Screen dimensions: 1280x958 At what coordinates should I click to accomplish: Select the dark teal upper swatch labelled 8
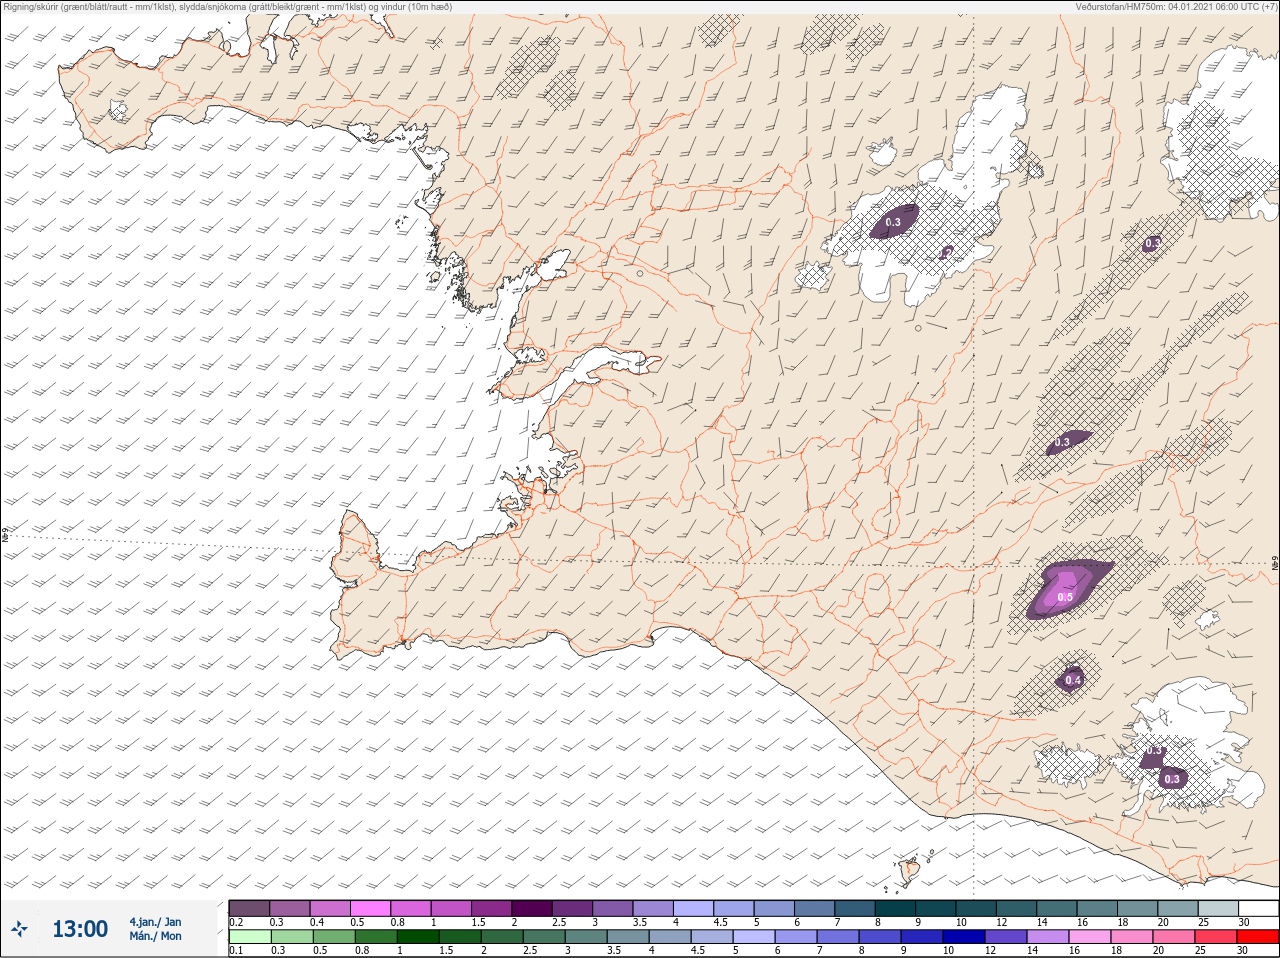895,907
